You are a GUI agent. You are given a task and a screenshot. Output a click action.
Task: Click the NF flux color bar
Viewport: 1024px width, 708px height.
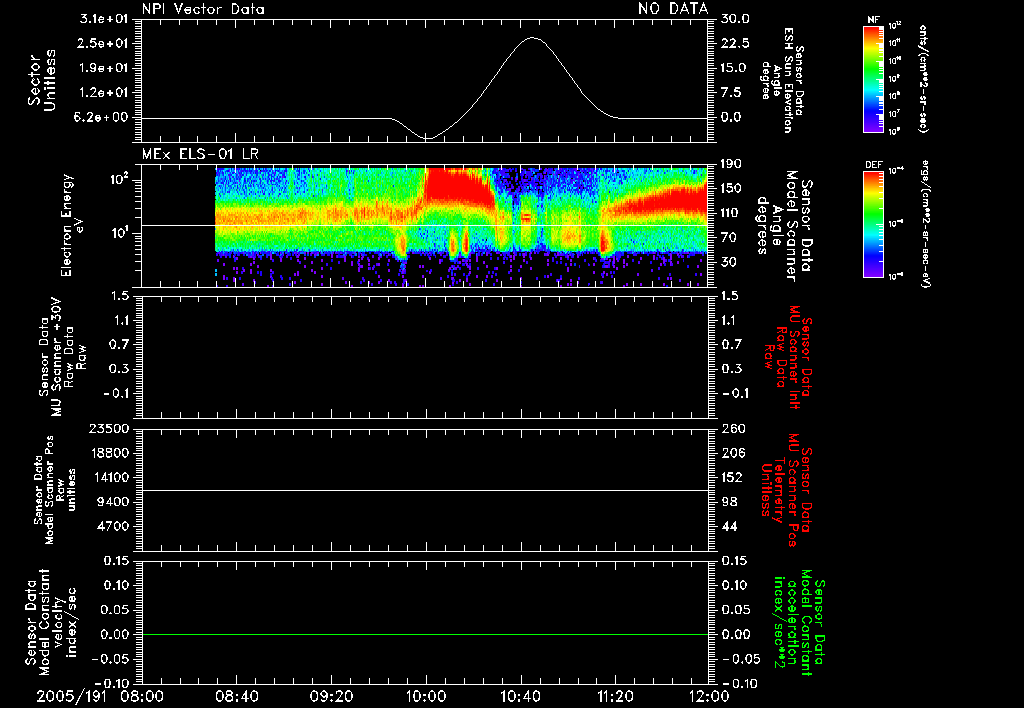(x=874, y=78)
